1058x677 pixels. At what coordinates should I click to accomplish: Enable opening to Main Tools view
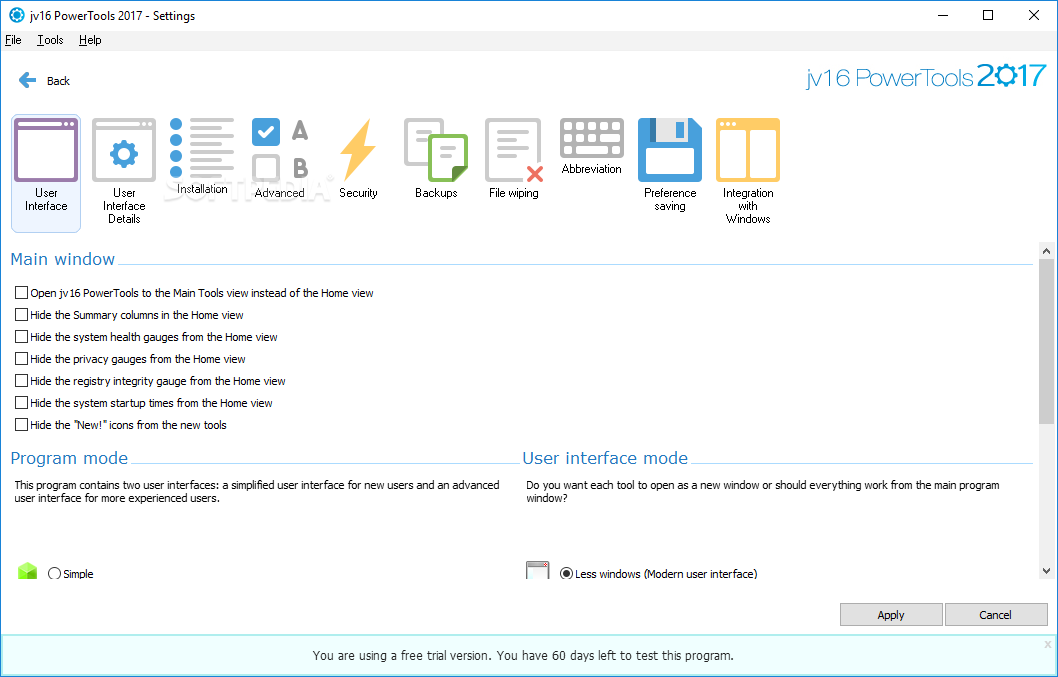pos(22,292)
